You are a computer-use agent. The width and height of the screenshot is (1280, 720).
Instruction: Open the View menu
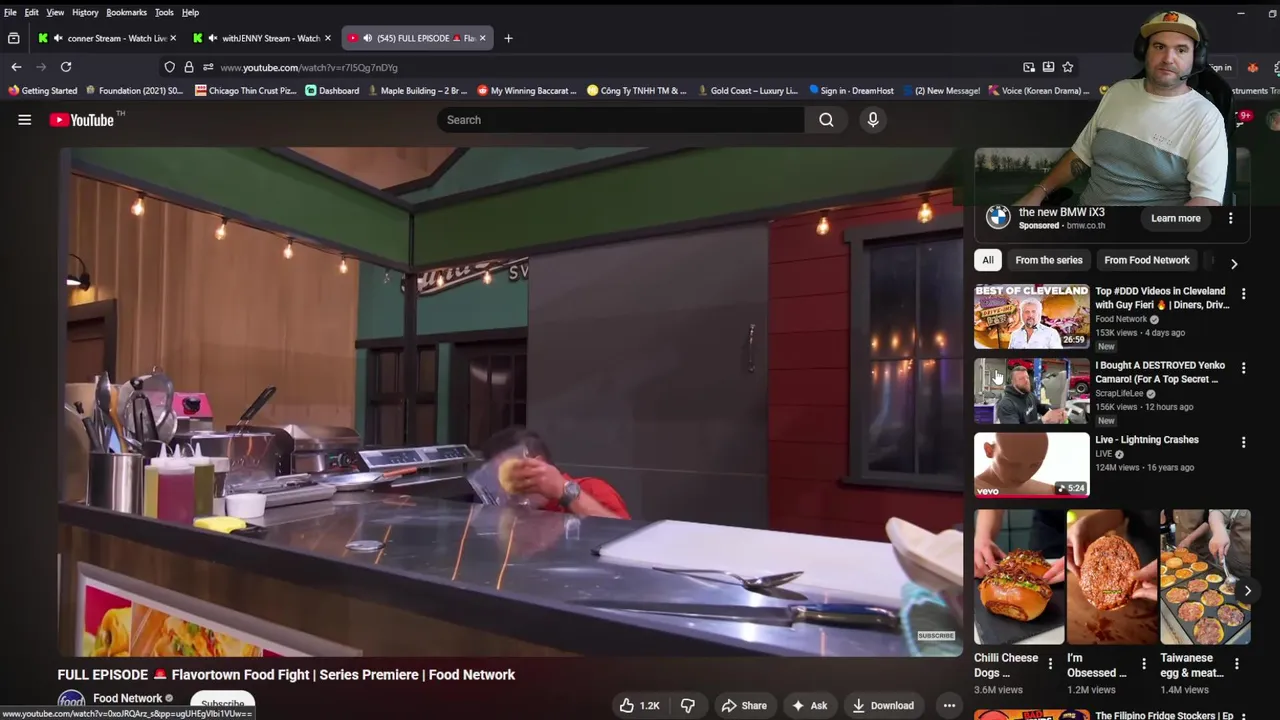point(55,12)
